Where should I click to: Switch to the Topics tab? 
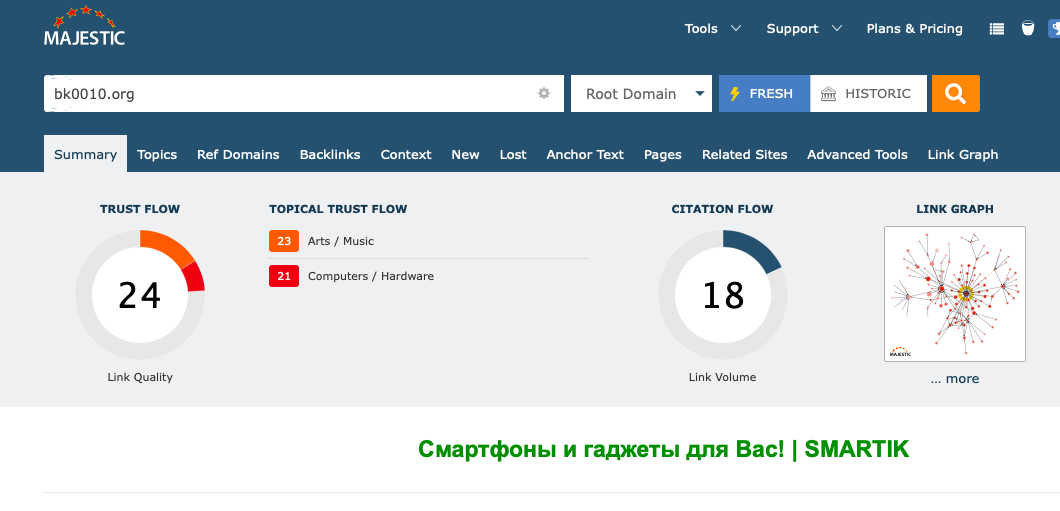(x=157, y=154)
